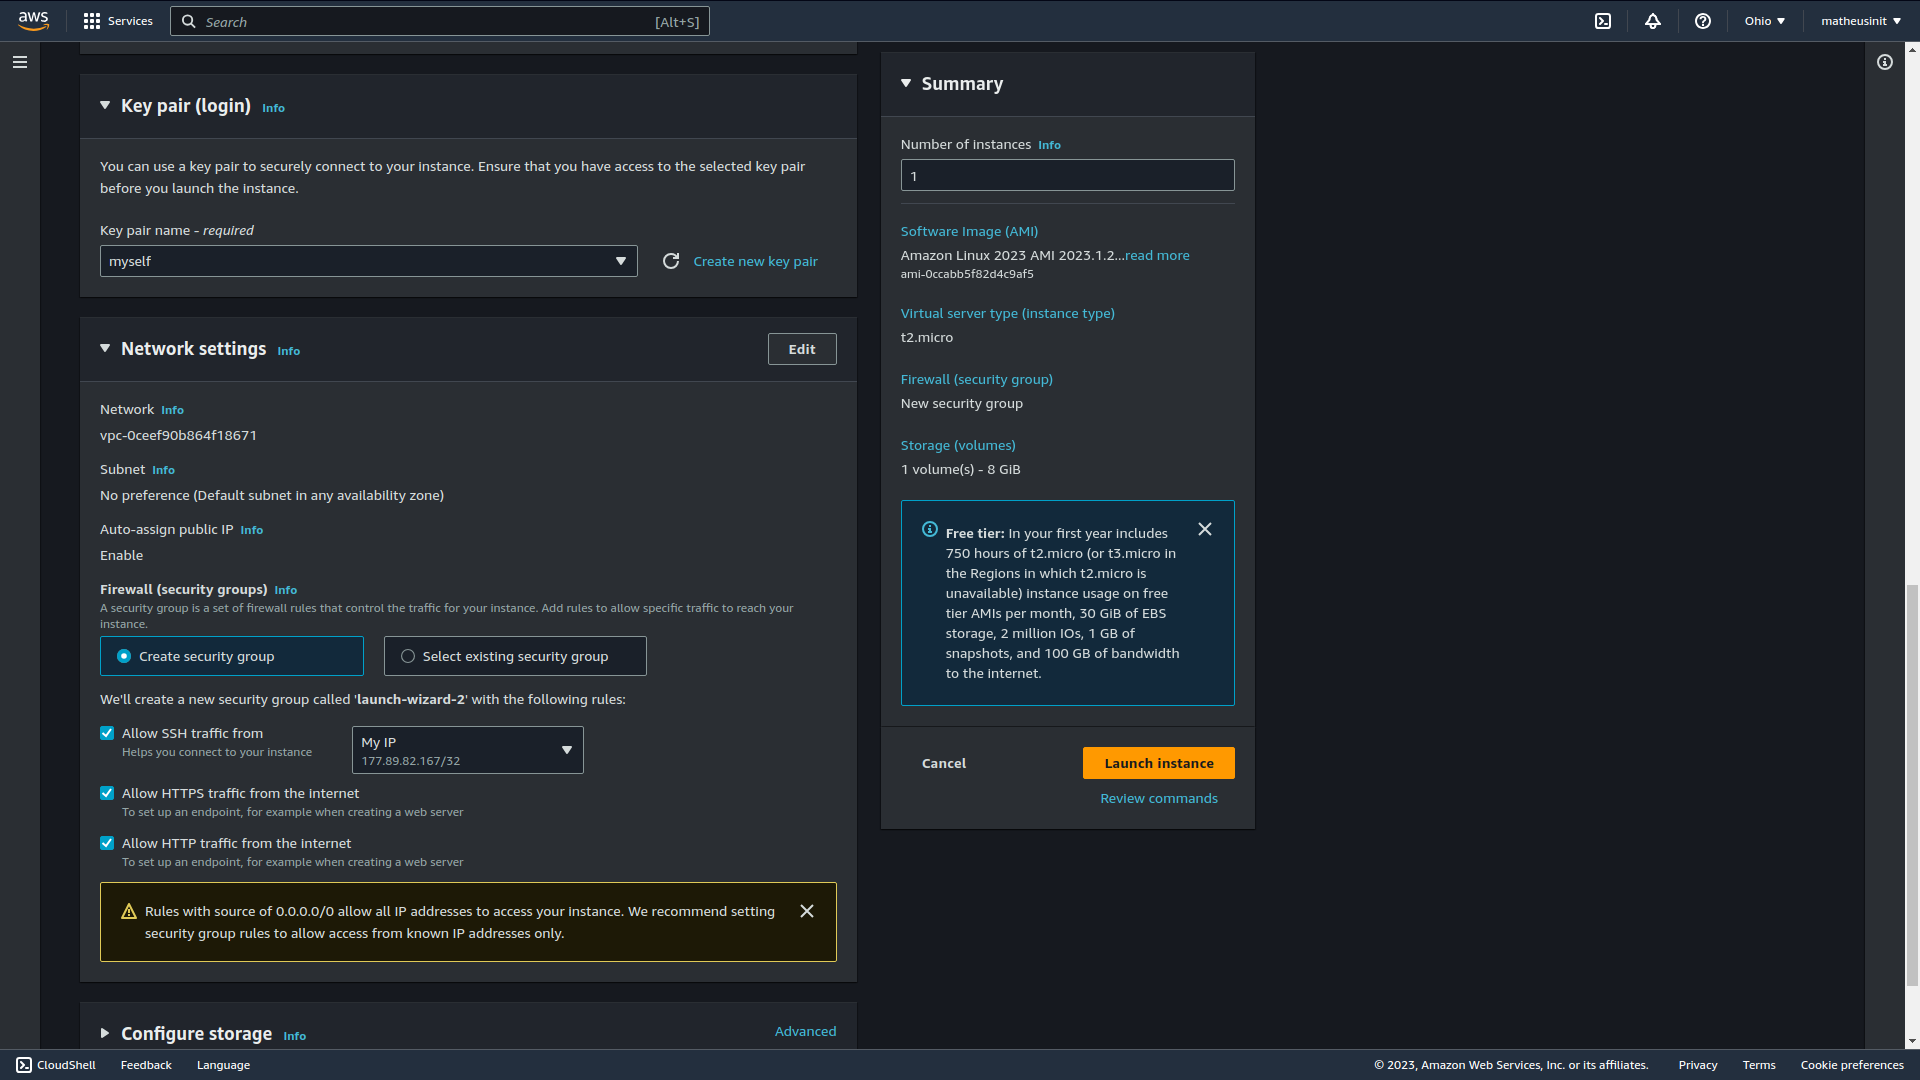Click the CloudShell terminal icon
The width and height of the screenshot is (1920, 1080).
click(1604, 21)
